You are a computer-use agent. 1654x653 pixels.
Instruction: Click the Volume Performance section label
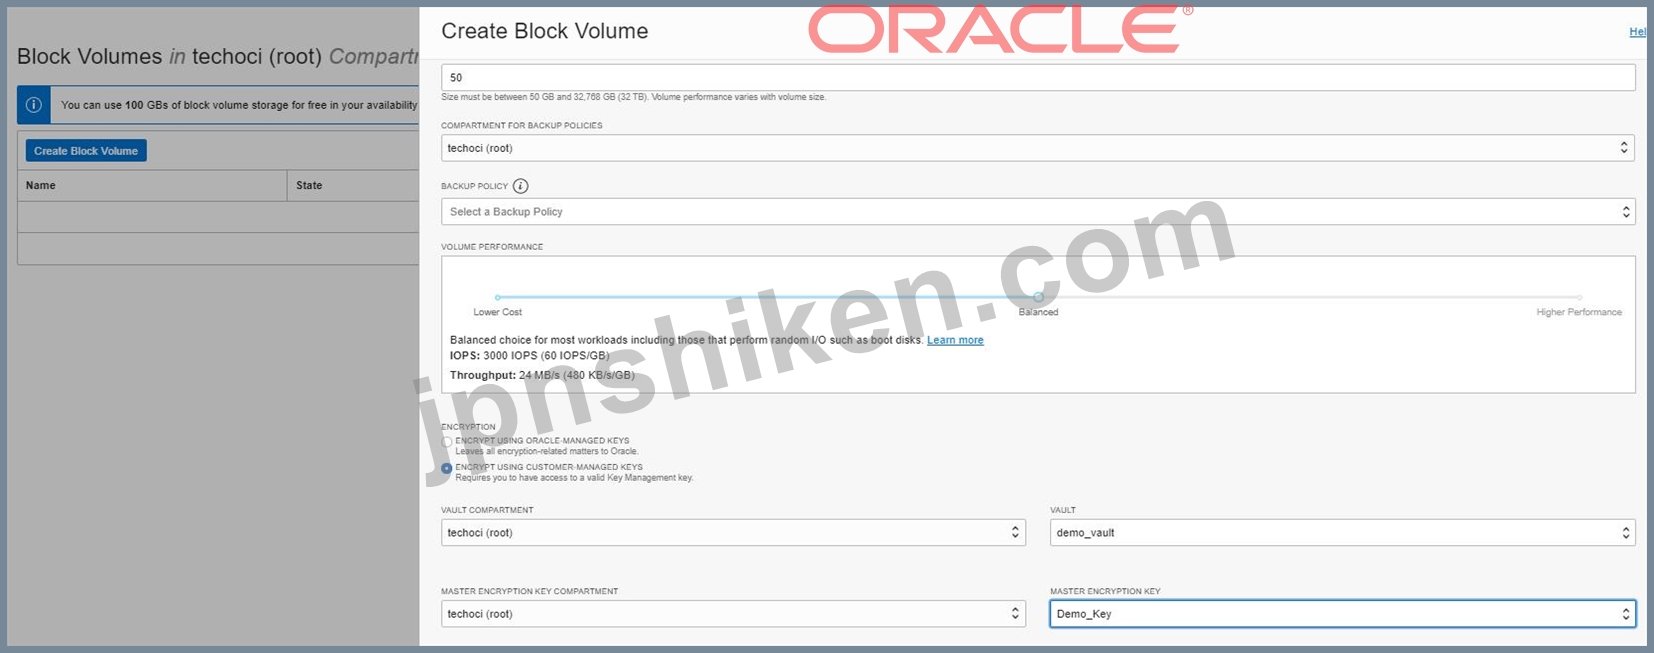(492, 247)
